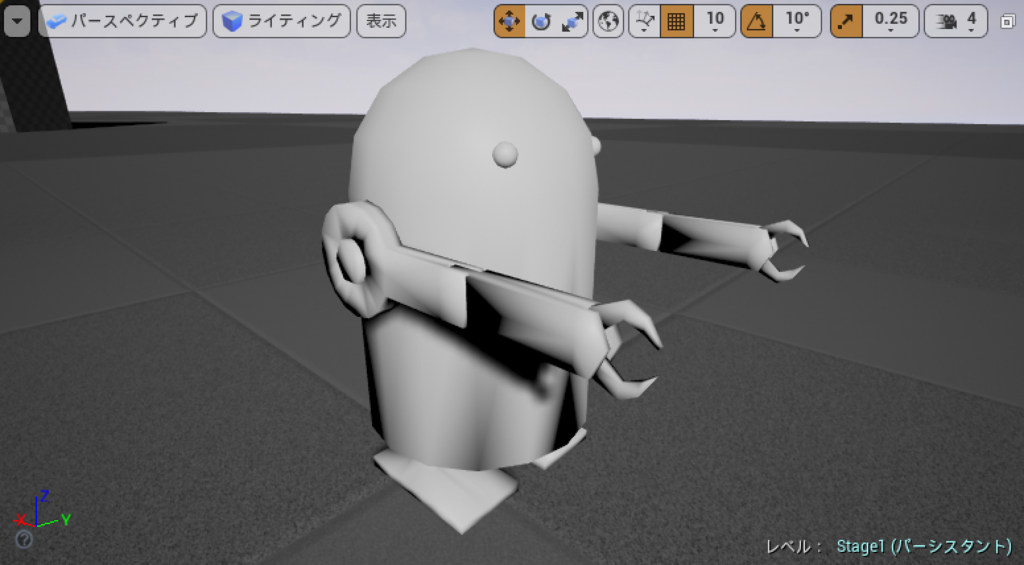Click the help question mark icon
This screenshot has width=1024, height=565.
pyautogui.click(x=24, y=540)
